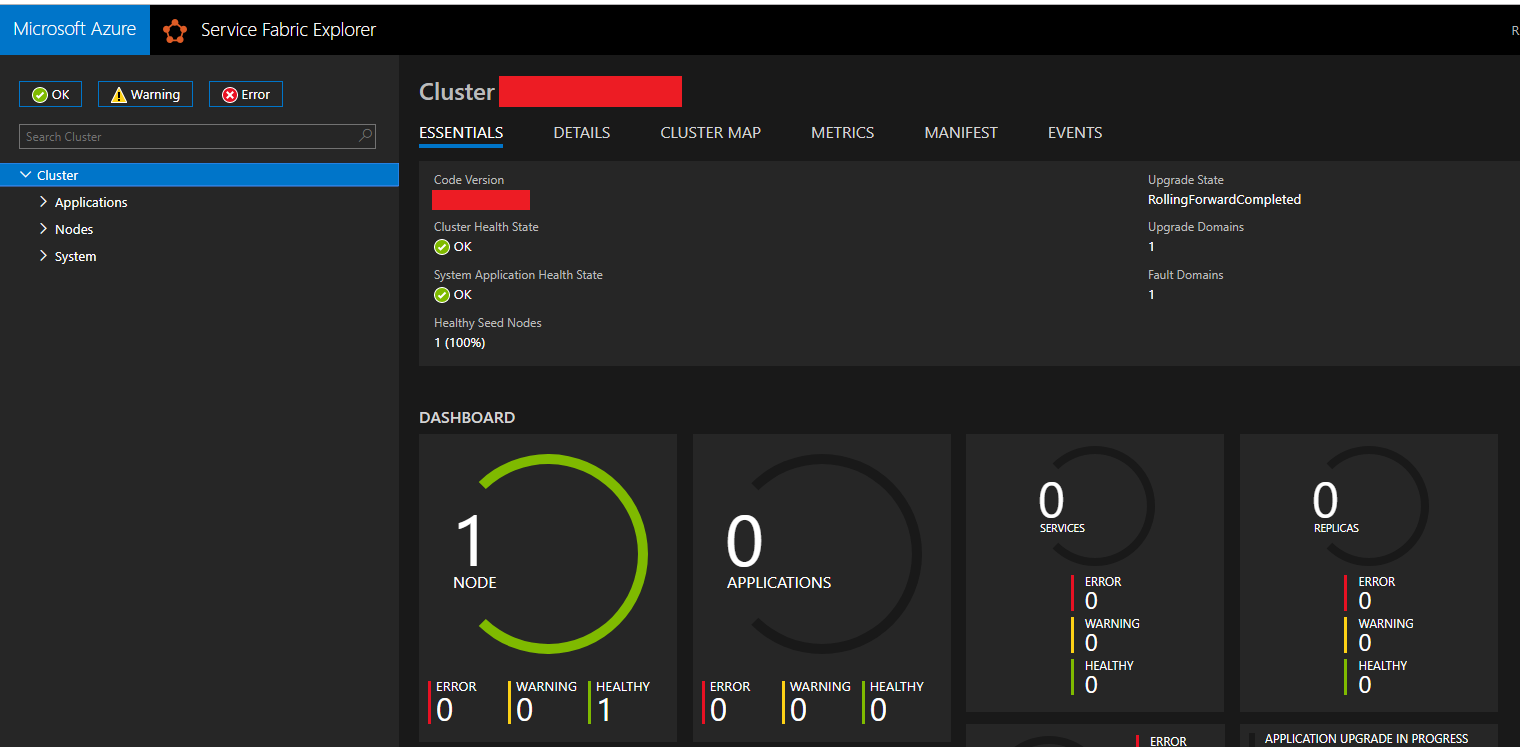Toggle the Error status filter
1520x747 pixels.
(245, 93)
